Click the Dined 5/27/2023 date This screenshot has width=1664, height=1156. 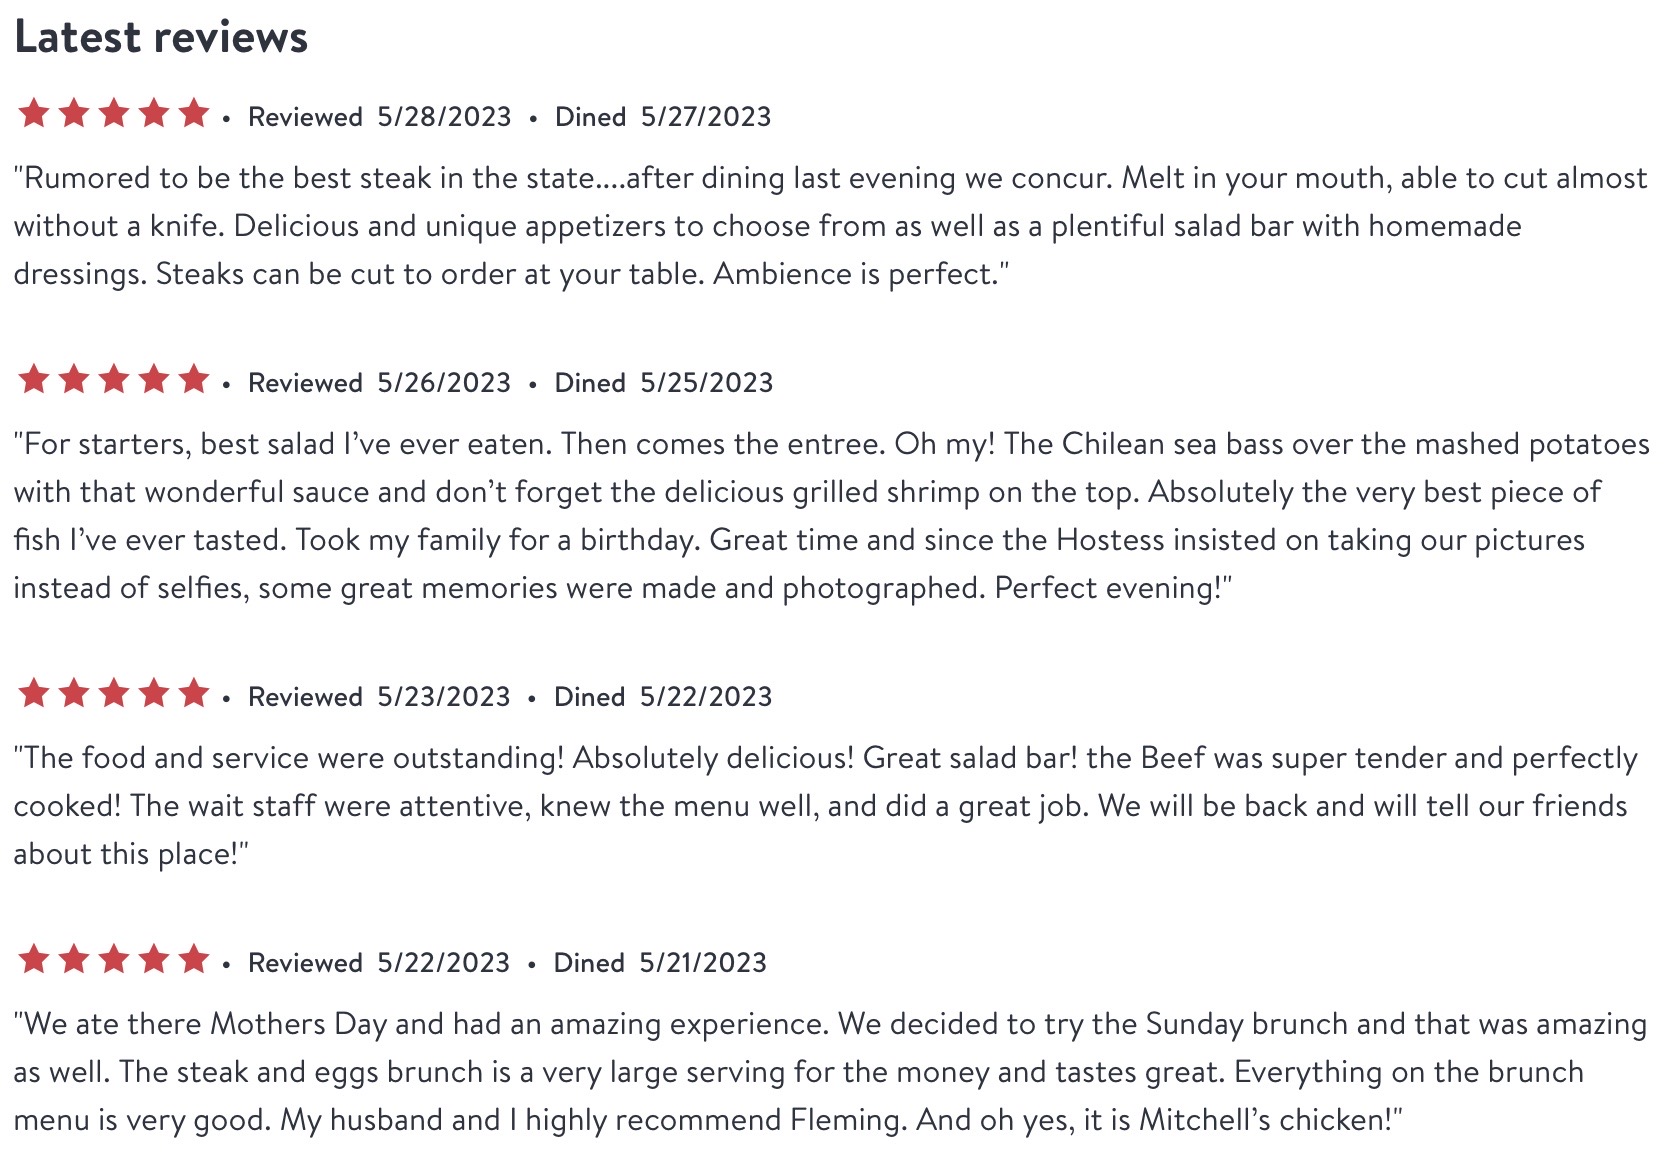point(663,117)
